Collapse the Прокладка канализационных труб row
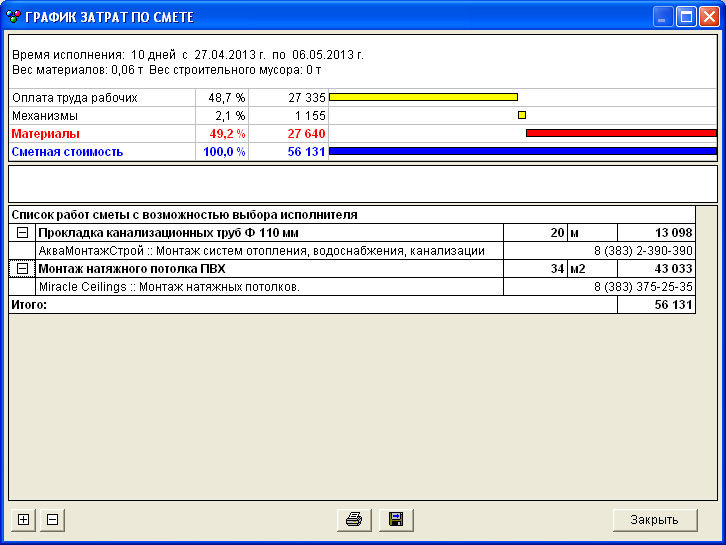This screenshot has height=545, width=726. (22, 232)
